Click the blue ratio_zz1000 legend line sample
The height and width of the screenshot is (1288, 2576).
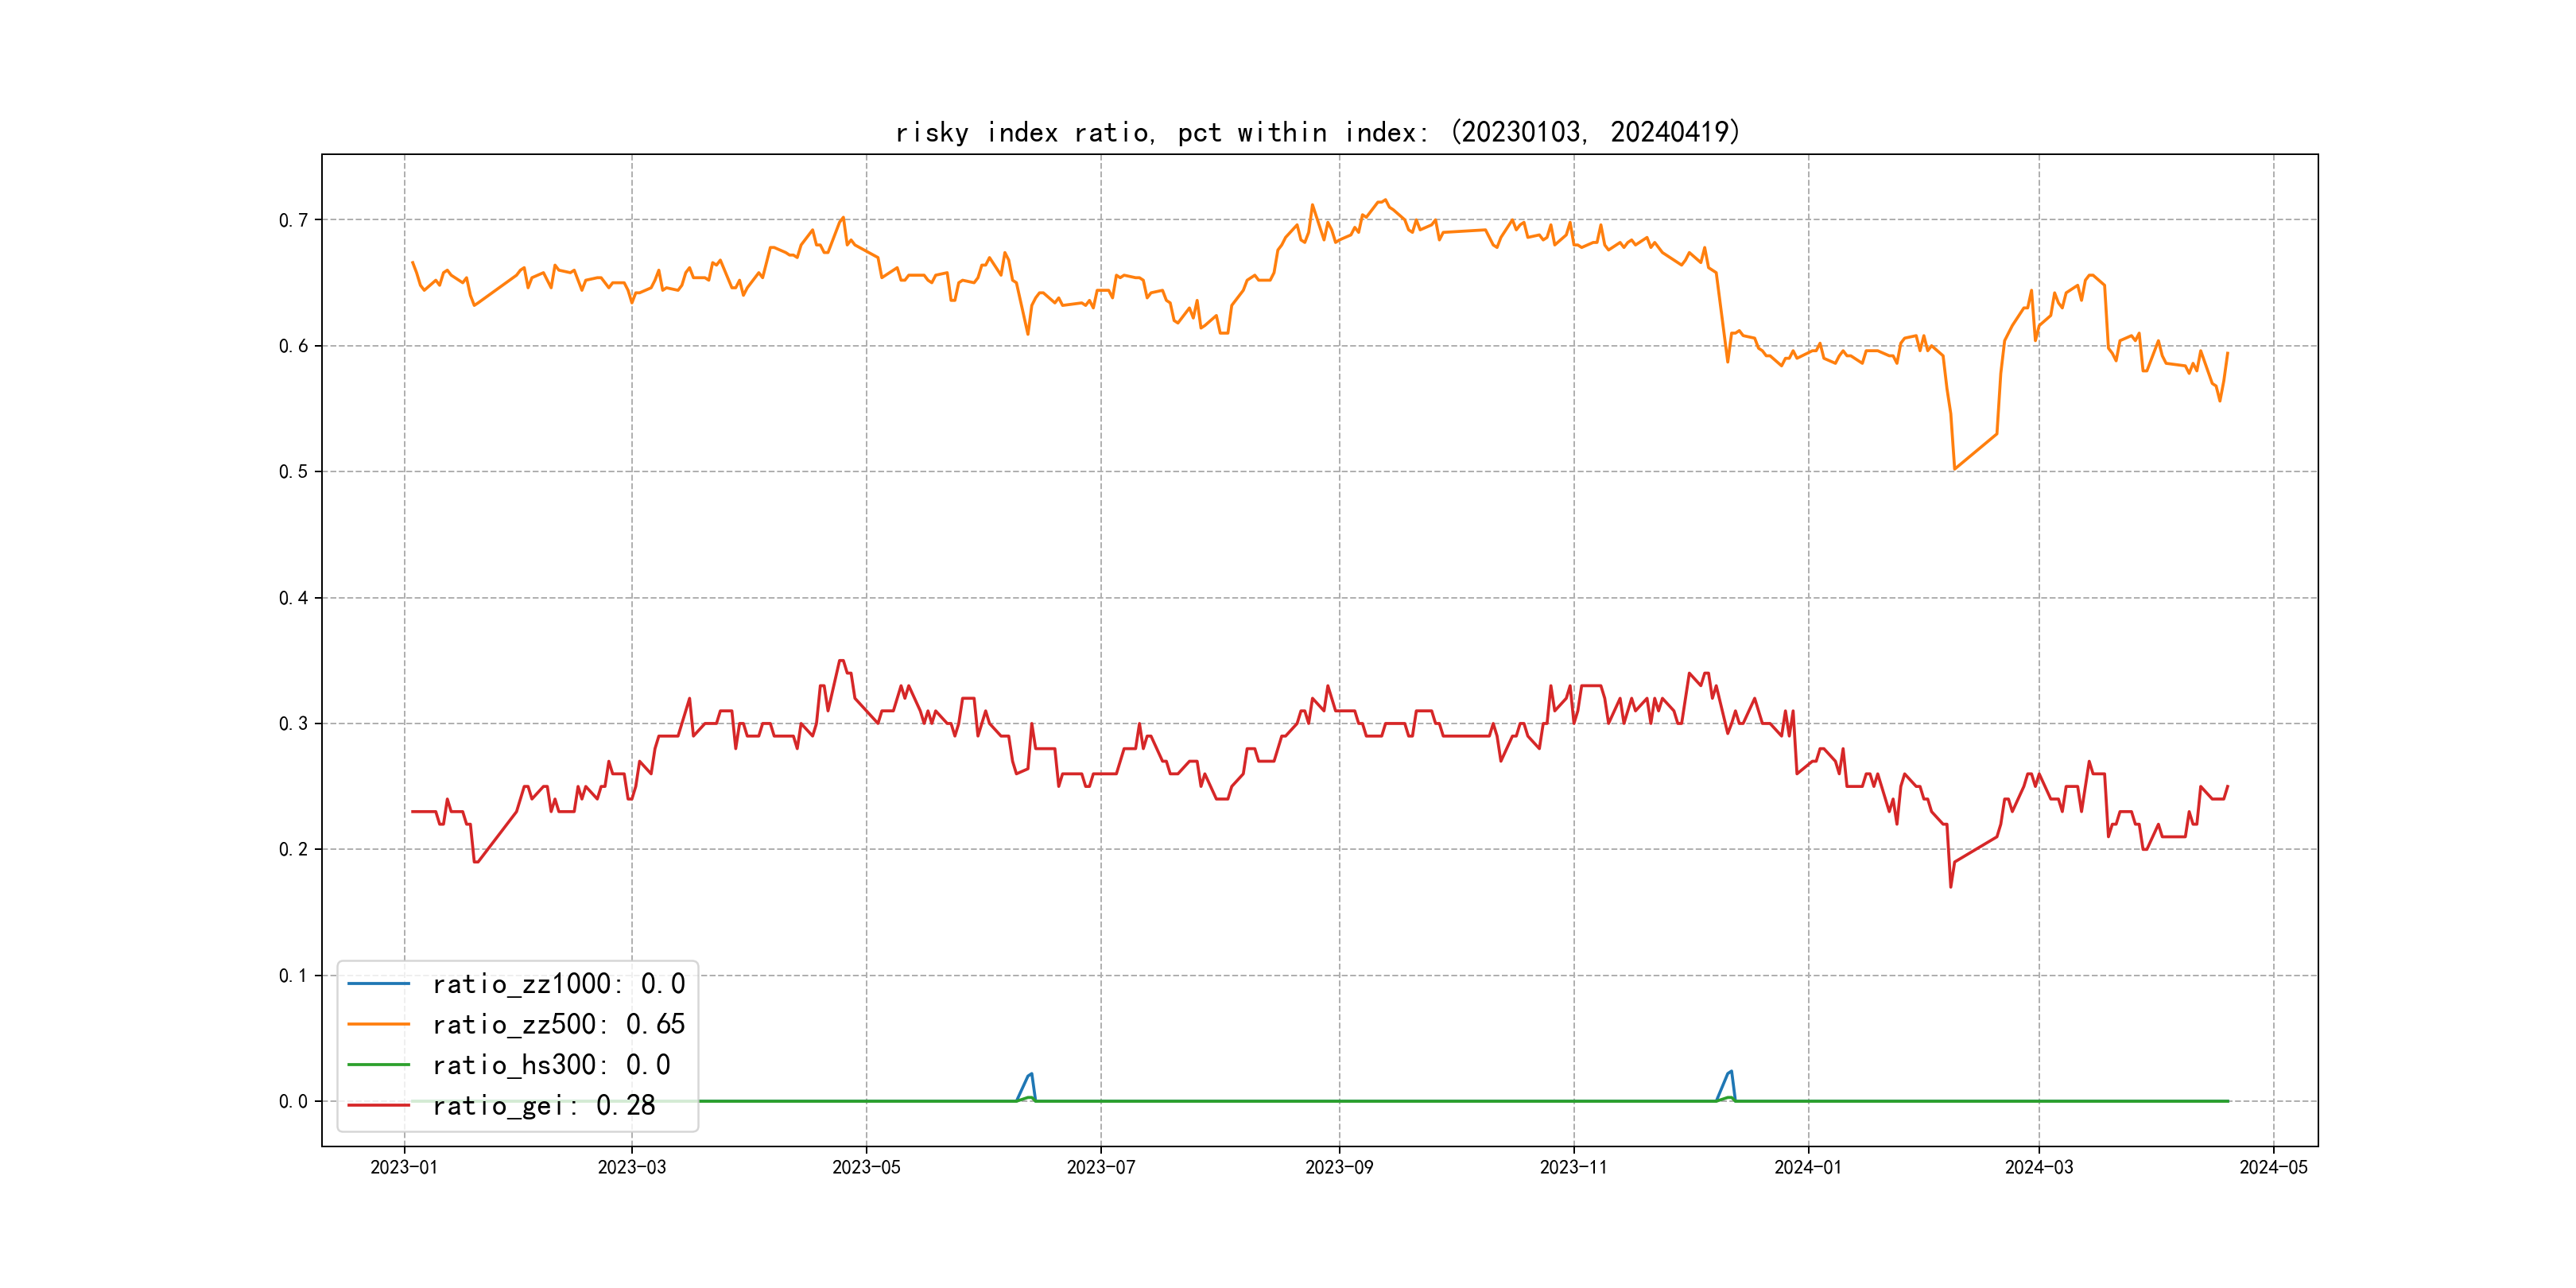point(378,984)
